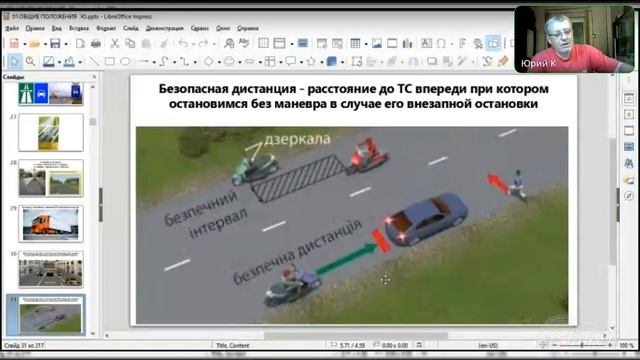640x360 pixels.
Task: Select the Ellipse shape tool
Action: coord(125,62)
